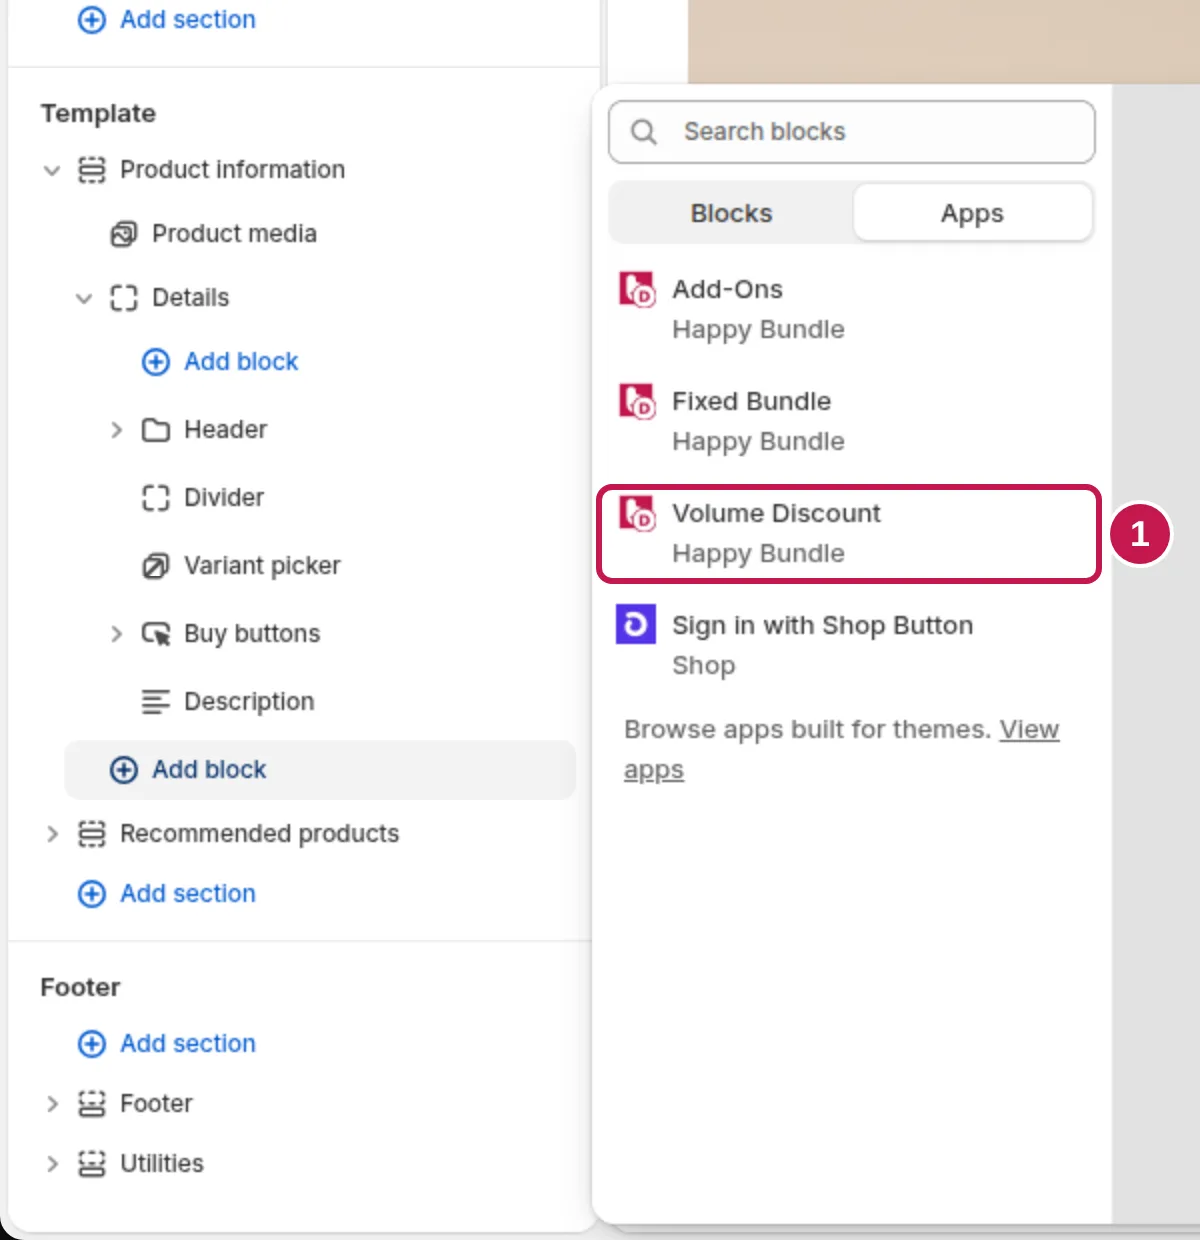Click the Product information section icon
The height and width of the screenshot is (1240, 1200).
tap(91, 170)
